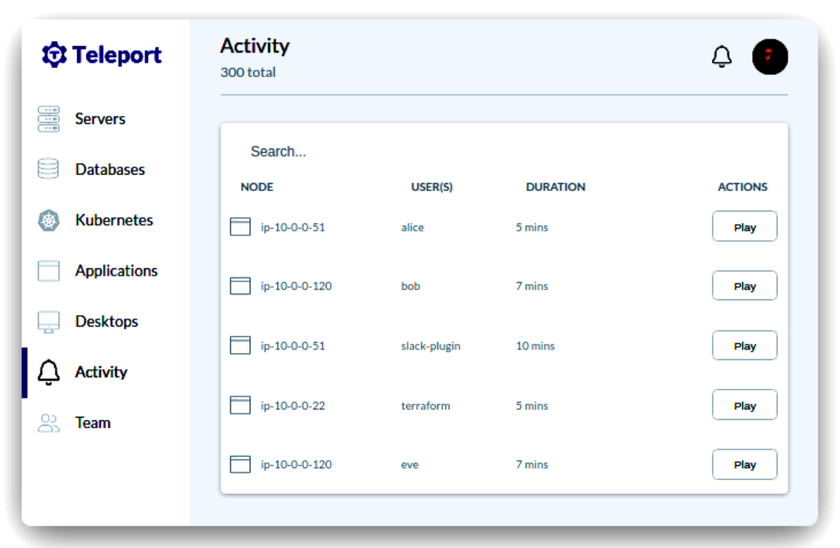Click the Teleport gear logo icon

coord(54,55)
